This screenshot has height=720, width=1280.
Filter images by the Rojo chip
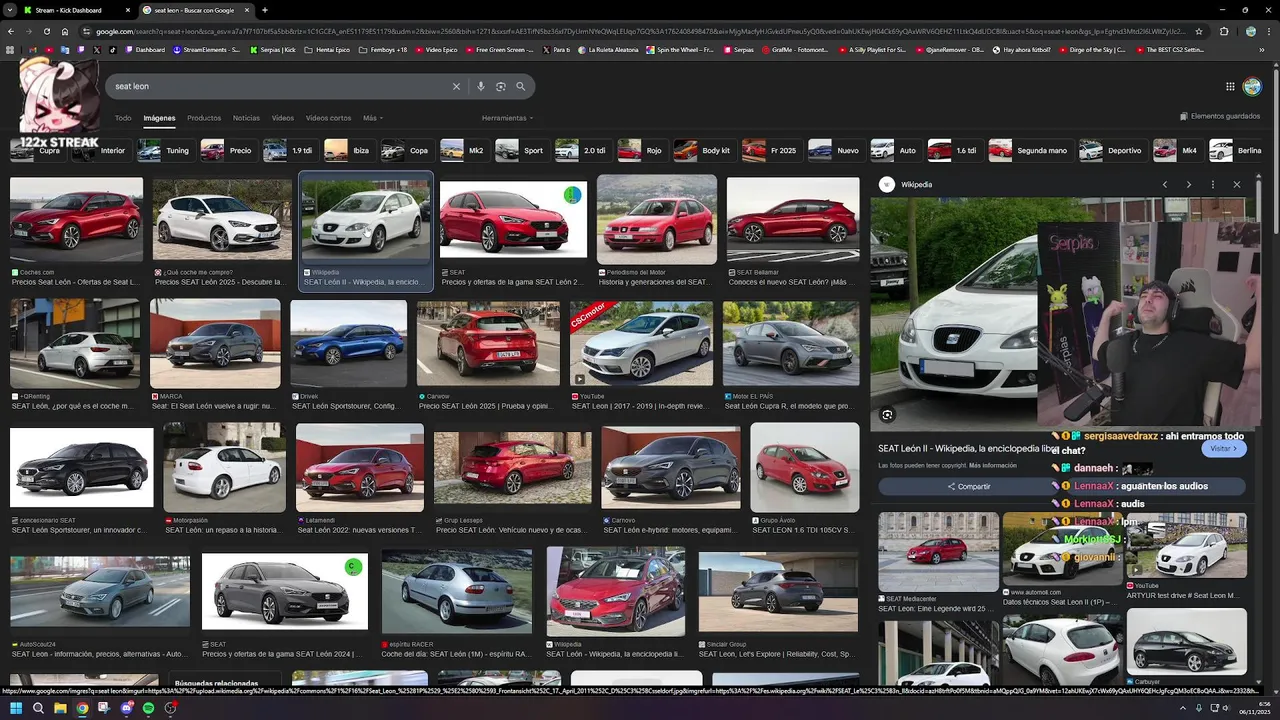coord(641,151)
